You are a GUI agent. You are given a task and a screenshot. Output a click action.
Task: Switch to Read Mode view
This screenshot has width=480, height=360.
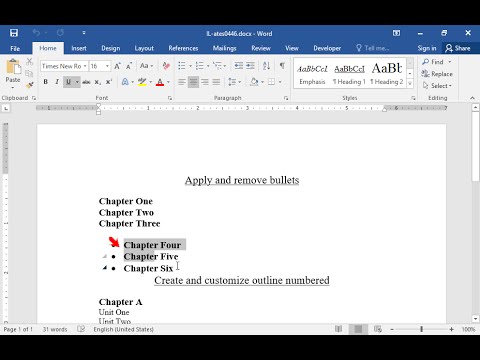[338, 329]
